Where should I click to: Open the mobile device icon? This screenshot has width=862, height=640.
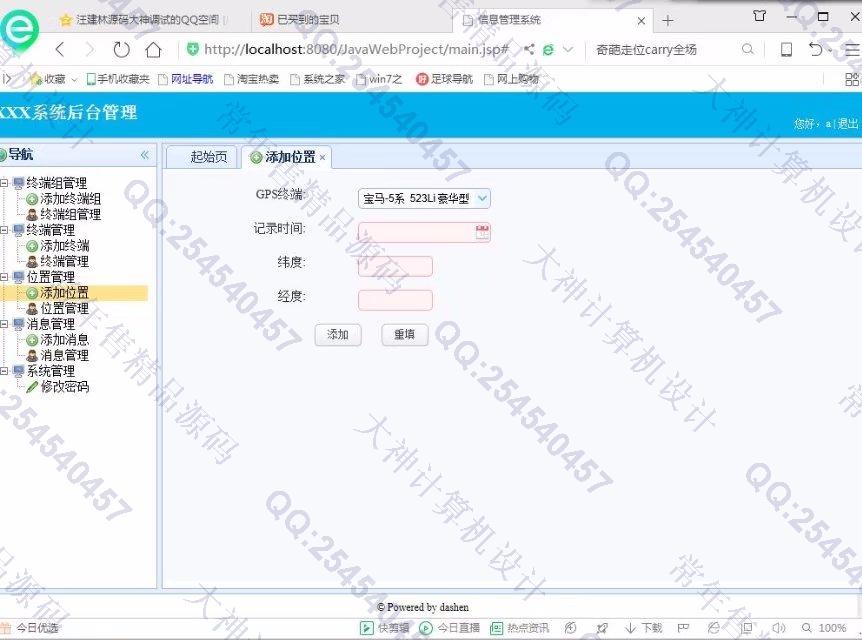click(x=787, y=49)
